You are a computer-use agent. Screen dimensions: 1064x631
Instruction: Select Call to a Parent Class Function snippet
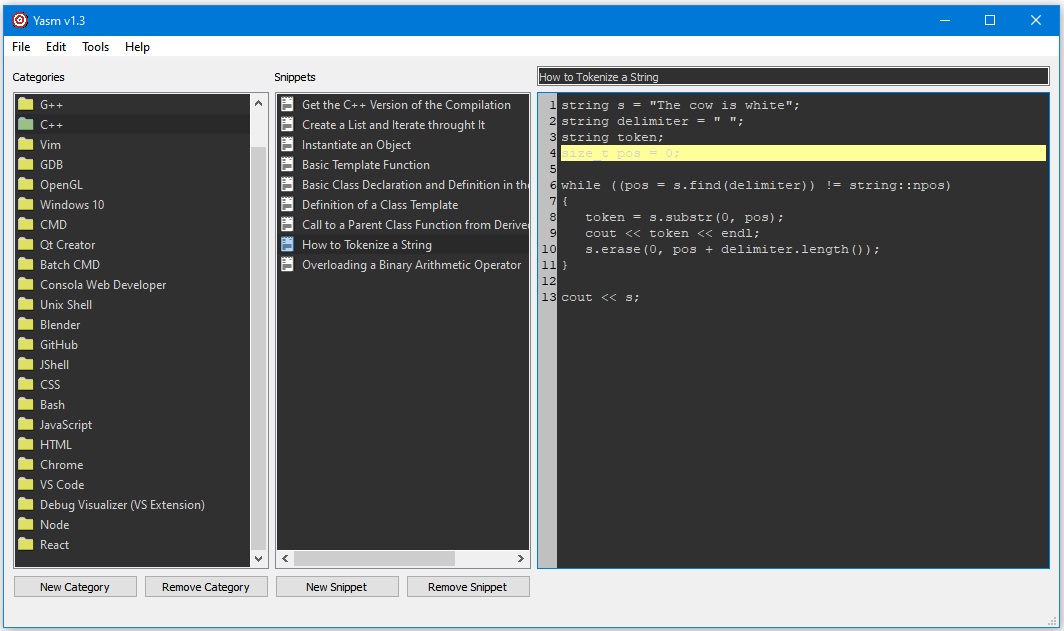tap(403, 225)
